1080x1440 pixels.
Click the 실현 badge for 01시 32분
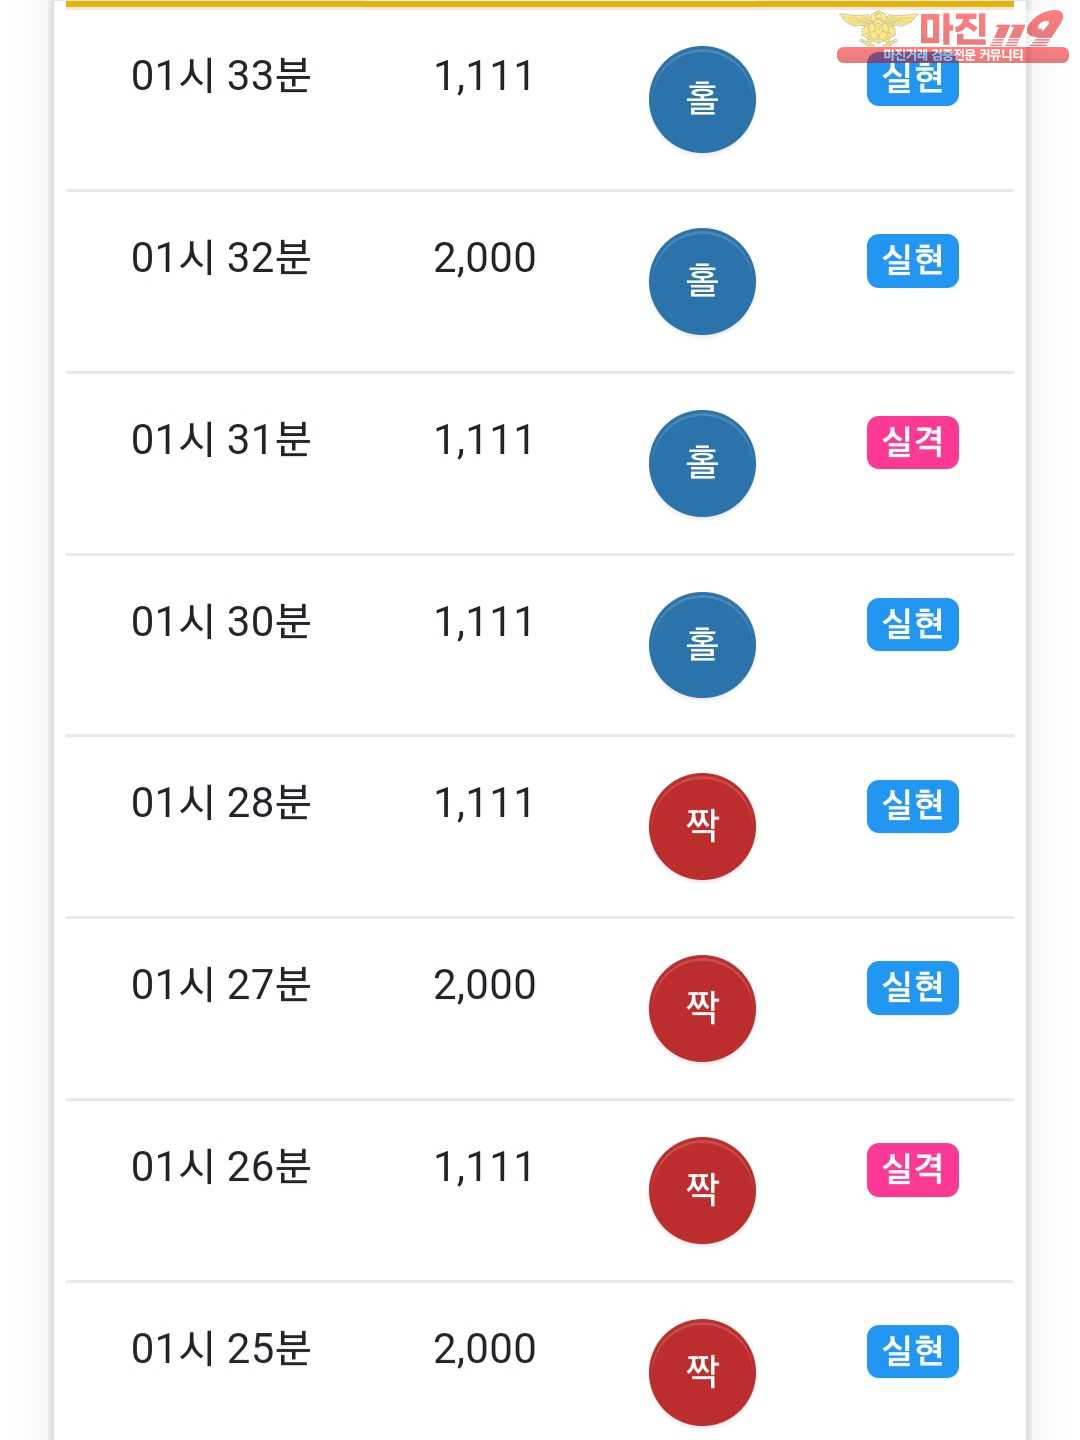point(912,261)
